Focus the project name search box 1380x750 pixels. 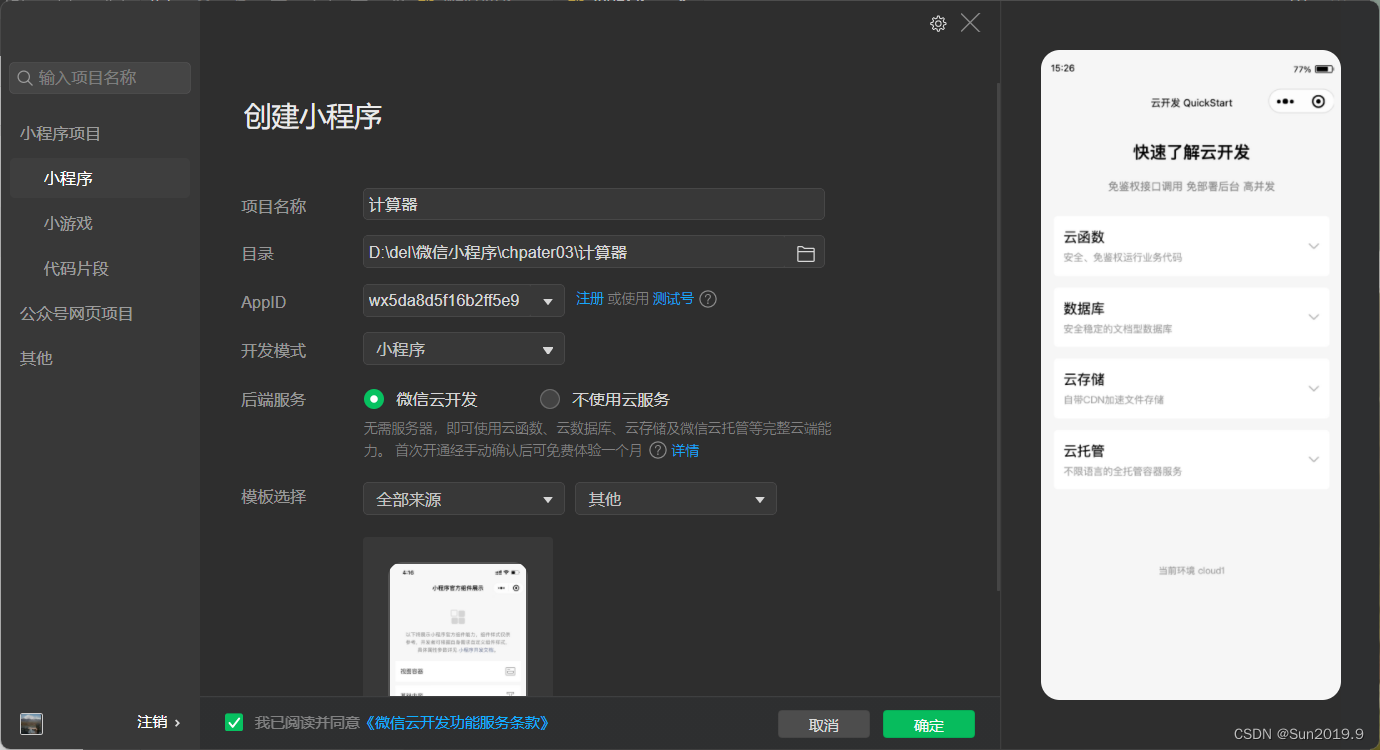[x=100, y=78]
